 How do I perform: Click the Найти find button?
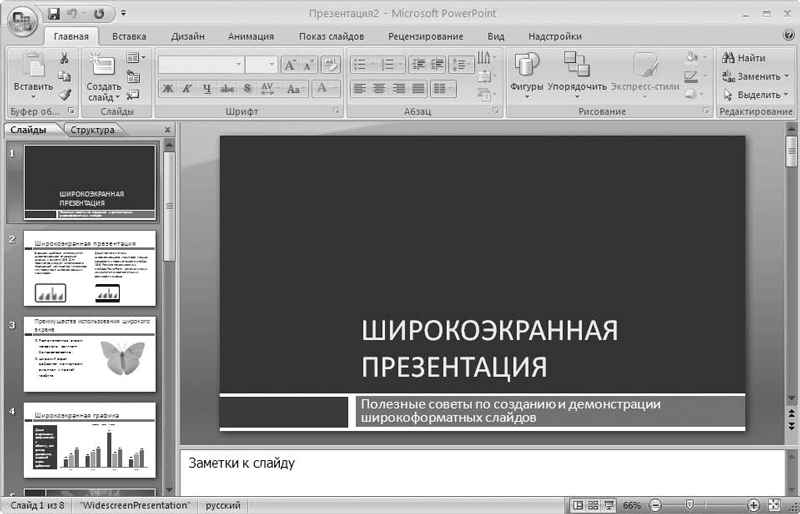click(743, 58)
